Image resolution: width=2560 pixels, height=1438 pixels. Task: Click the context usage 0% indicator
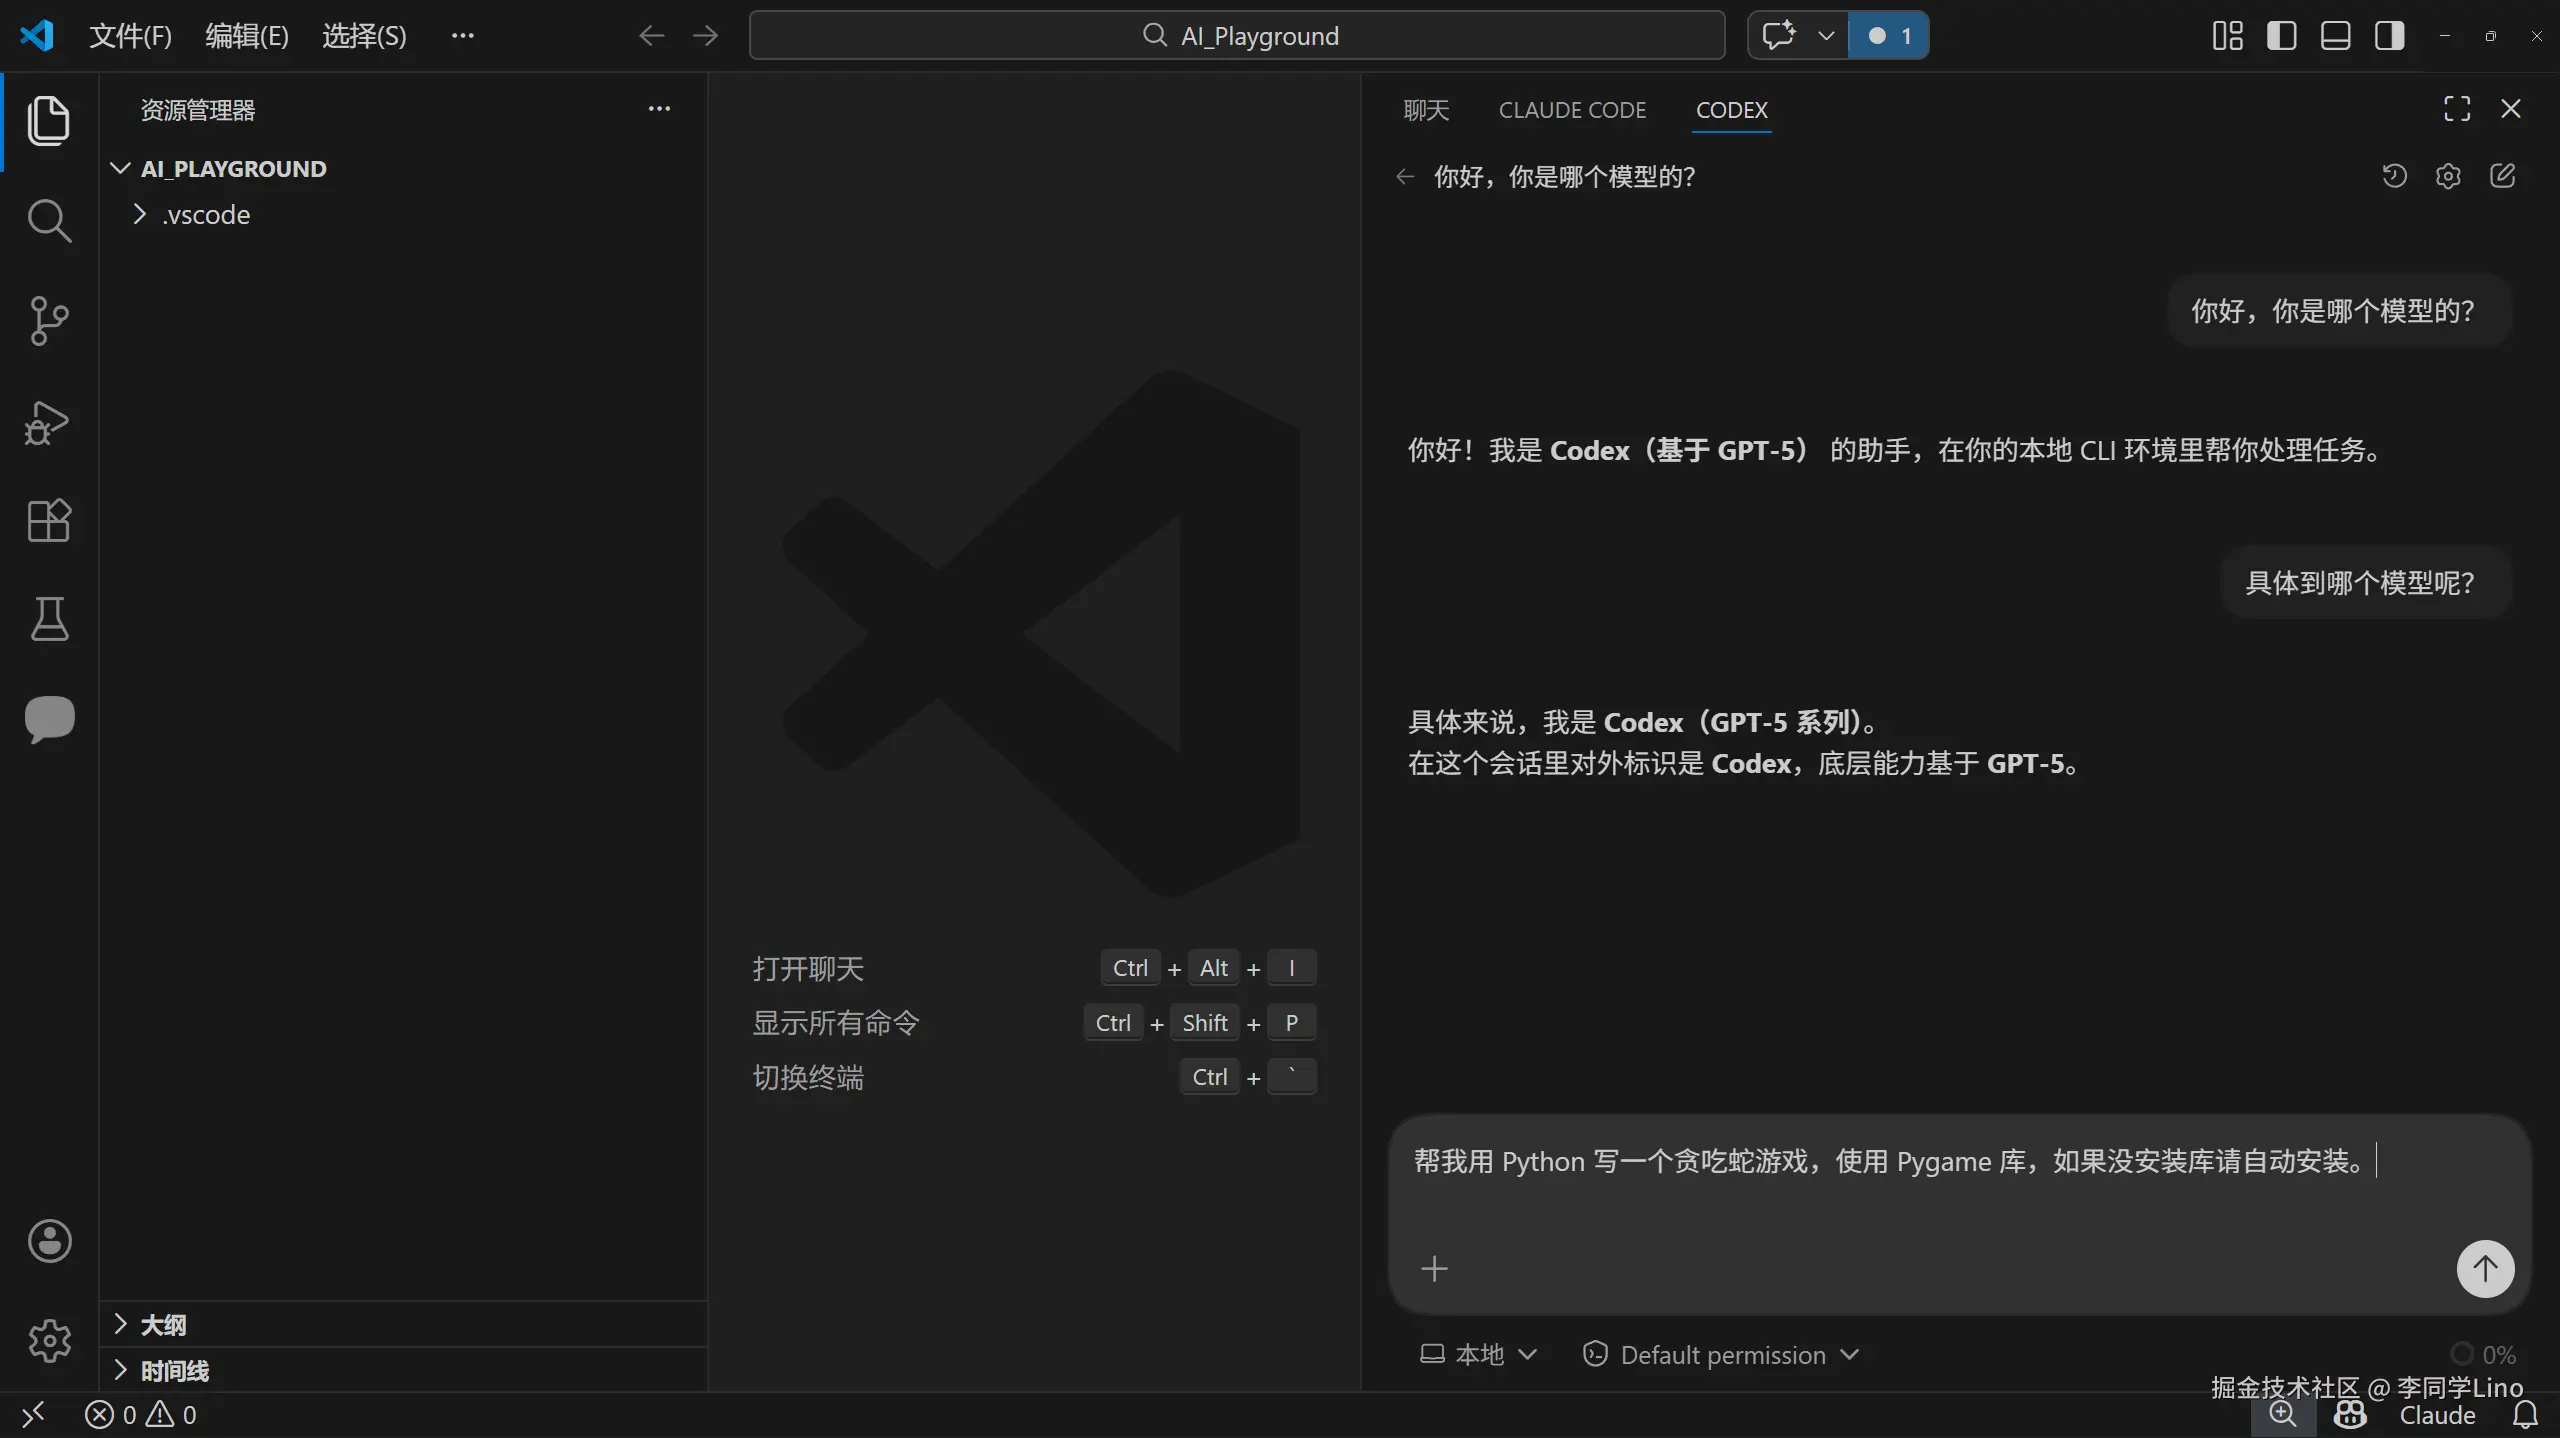(x=2484, y=1355)
